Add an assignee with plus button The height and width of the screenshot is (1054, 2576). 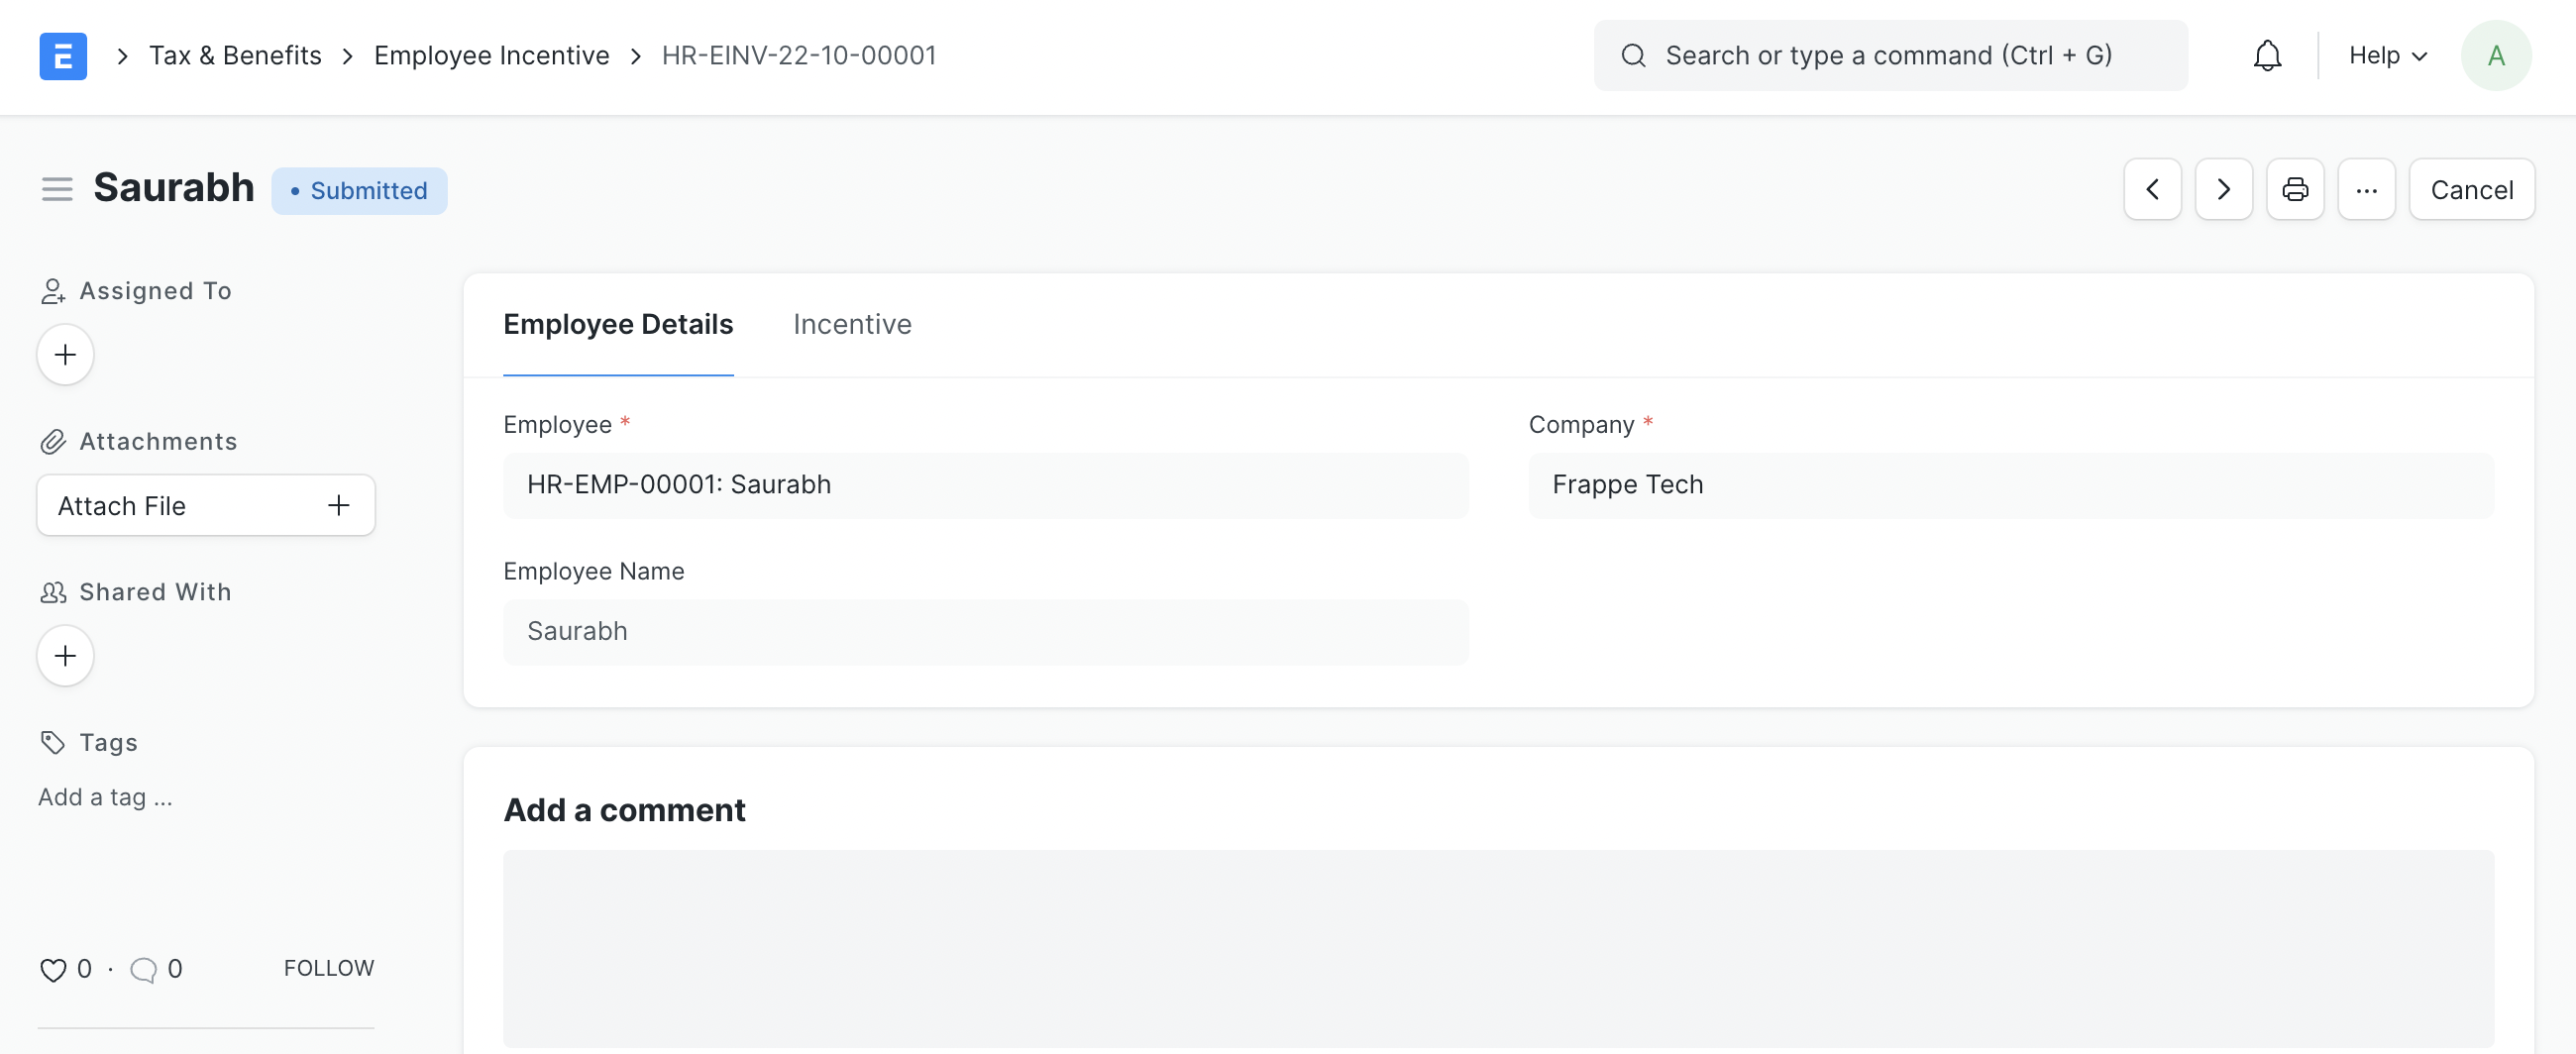tap(65, 355)
